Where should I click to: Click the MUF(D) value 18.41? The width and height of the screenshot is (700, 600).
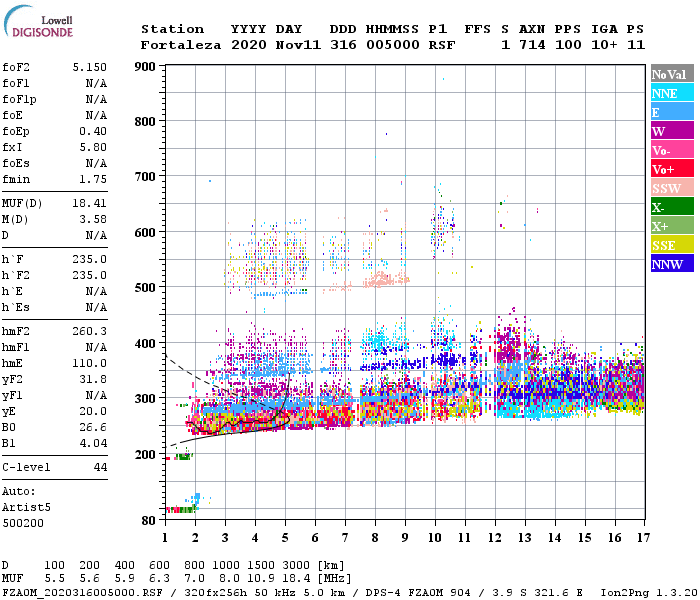(x=90, y=203)
